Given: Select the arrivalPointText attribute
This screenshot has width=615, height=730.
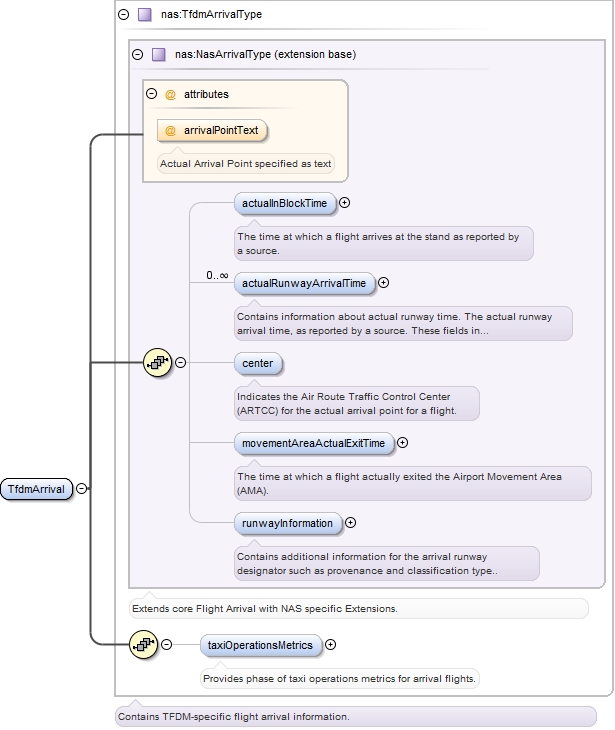Looking at the screenshot, I should click(x=213, y=131).
